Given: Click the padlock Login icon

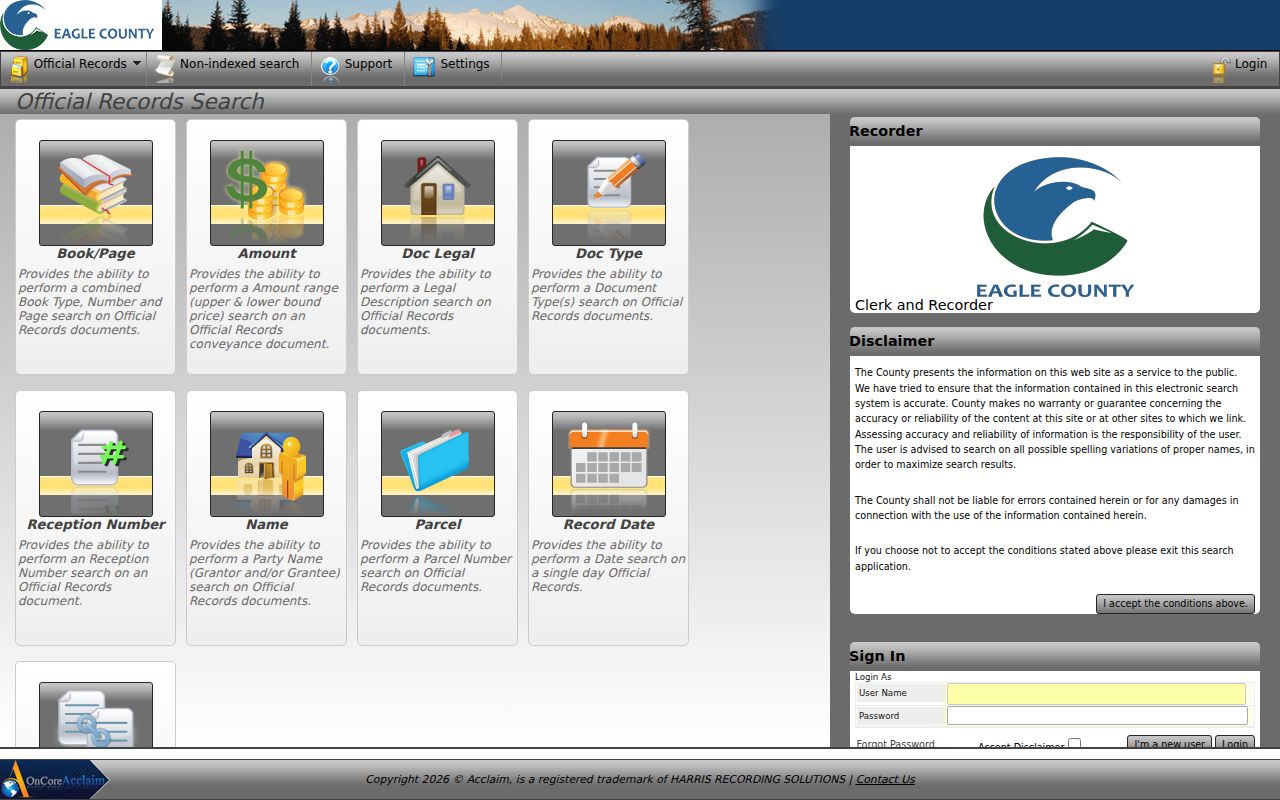Looking at the screenshot, I should click(1220, 68).
